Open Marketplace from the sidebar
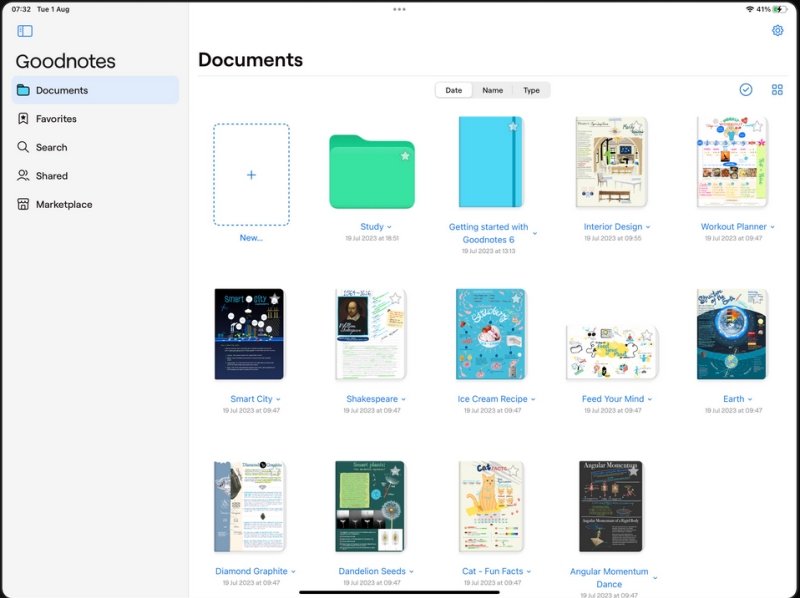This screenshot has height=598, width=800. tap(95, 205)
